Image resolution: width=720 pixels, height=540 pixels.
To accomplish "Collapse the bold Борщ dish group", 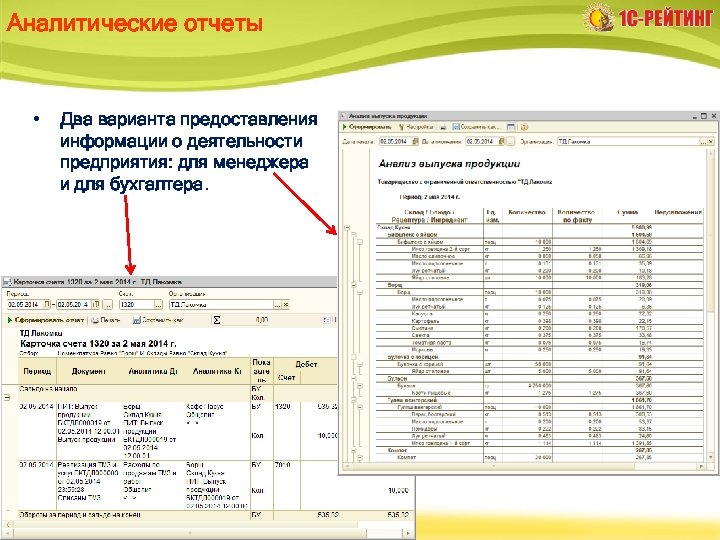I will [354, 285].
